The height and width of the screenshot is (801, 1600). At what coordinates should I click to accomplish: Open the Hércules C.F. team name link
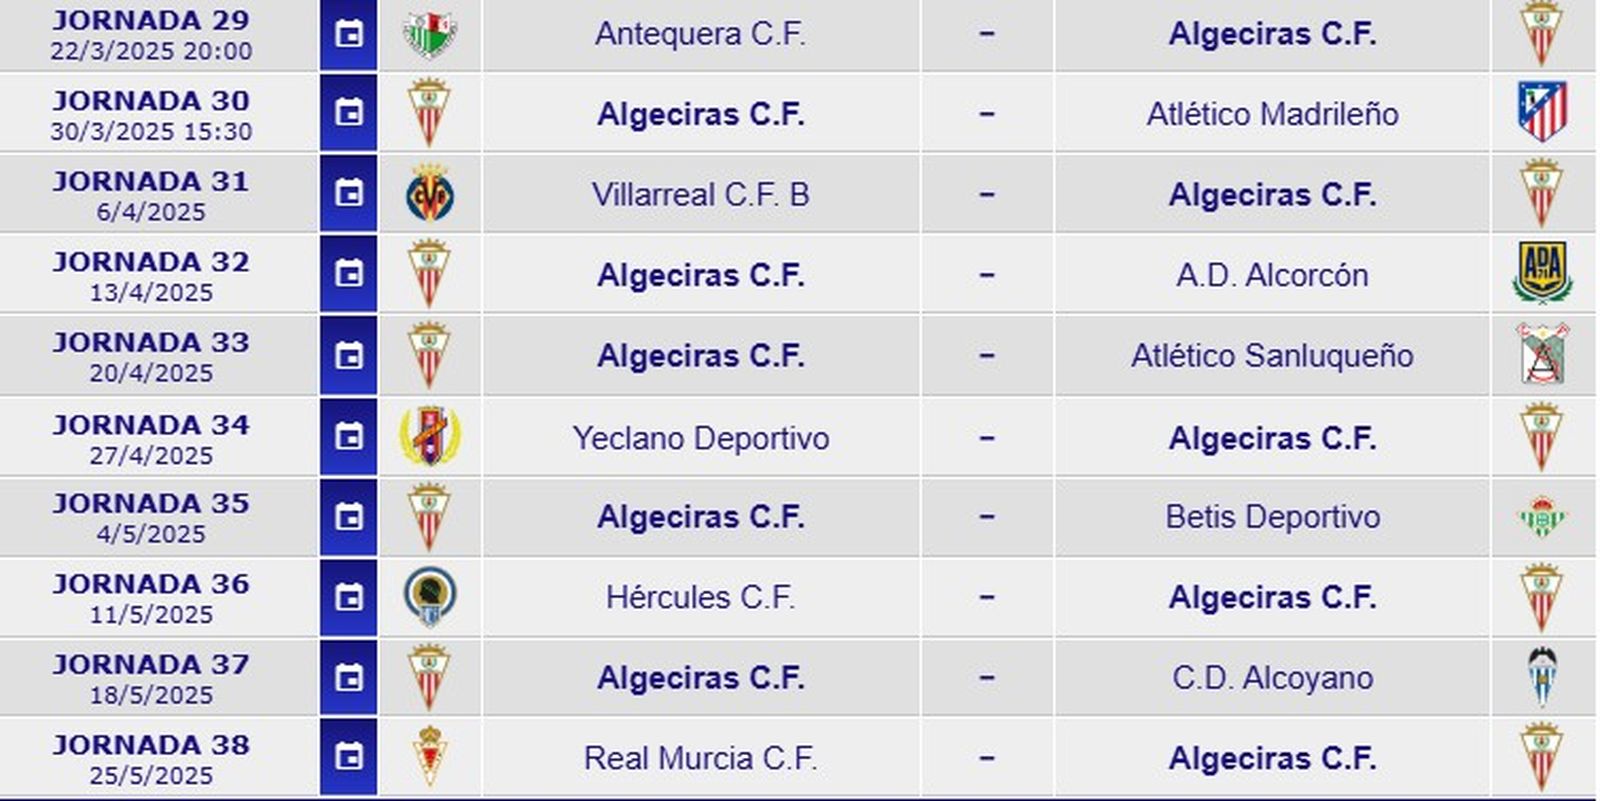[701, 597]
